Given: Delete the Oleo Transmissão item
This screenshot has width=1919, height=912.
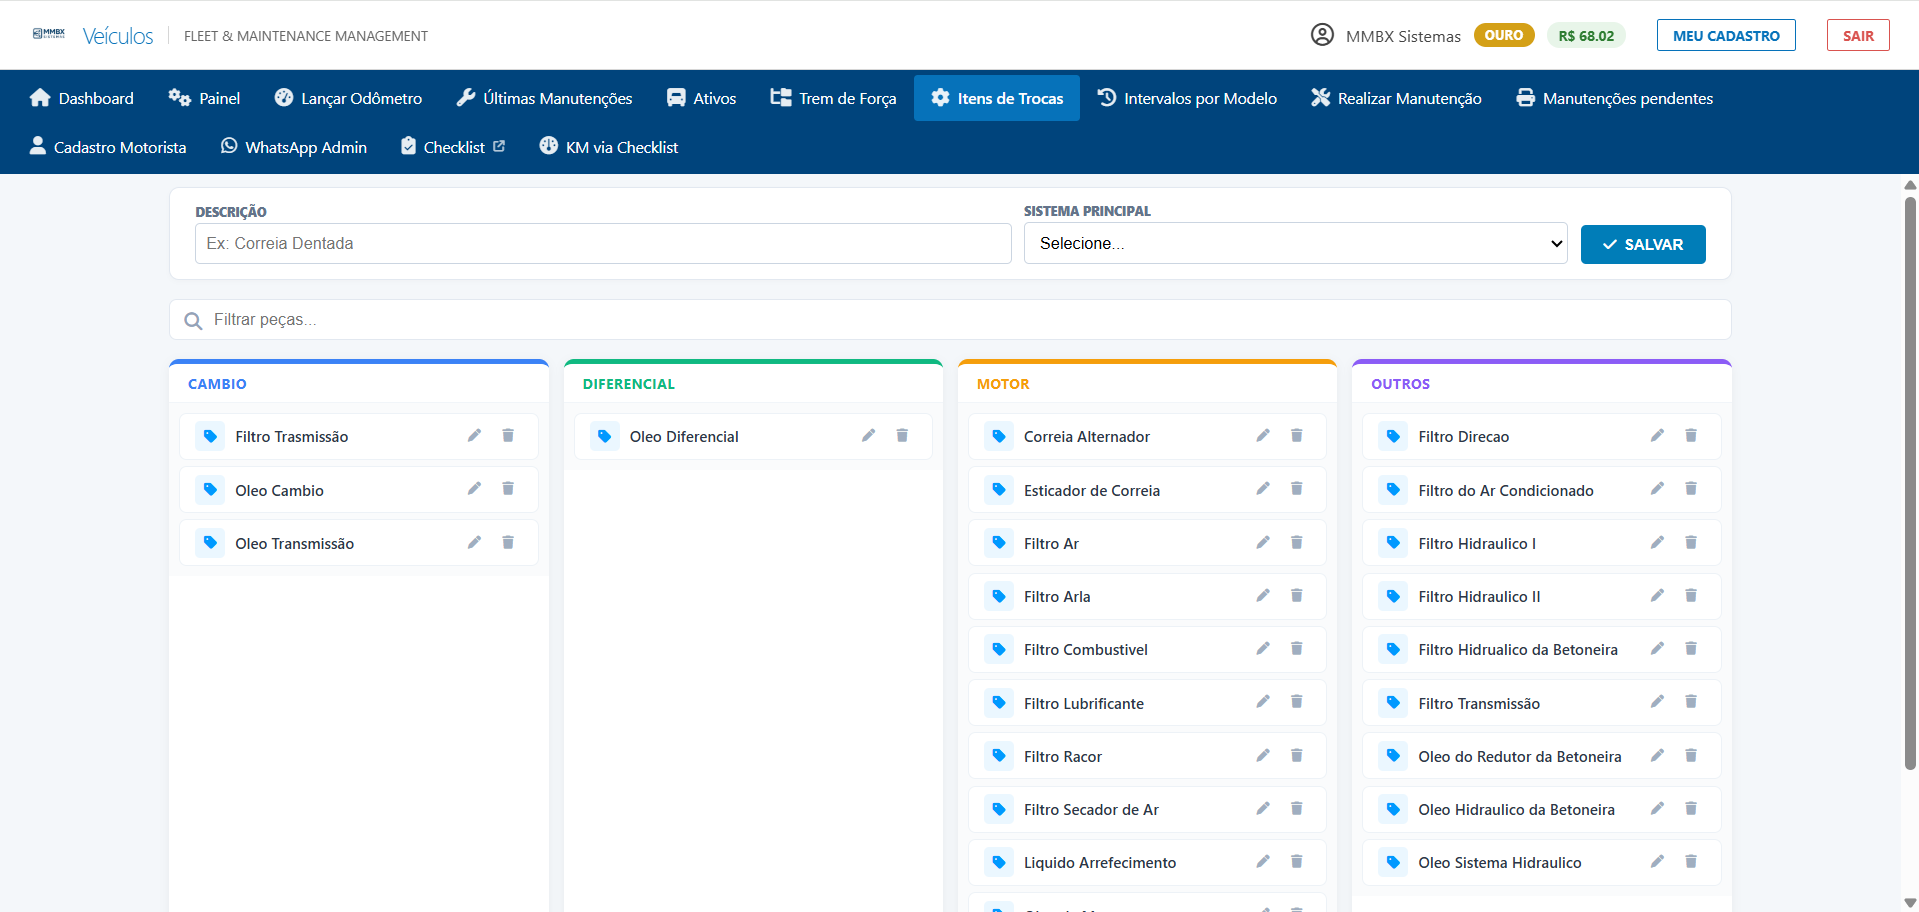Looking at the screenshot, I should [508, 542].
